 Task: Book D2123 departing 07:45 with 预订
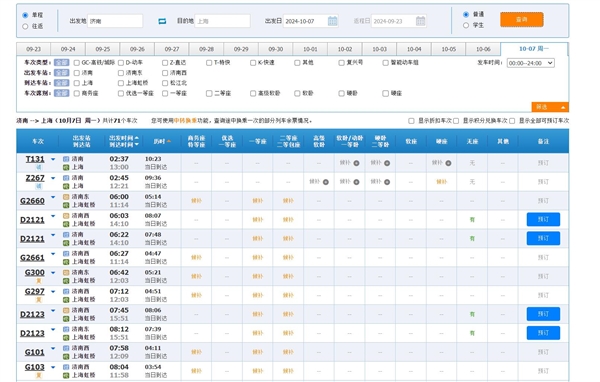(x=543, y=314)
